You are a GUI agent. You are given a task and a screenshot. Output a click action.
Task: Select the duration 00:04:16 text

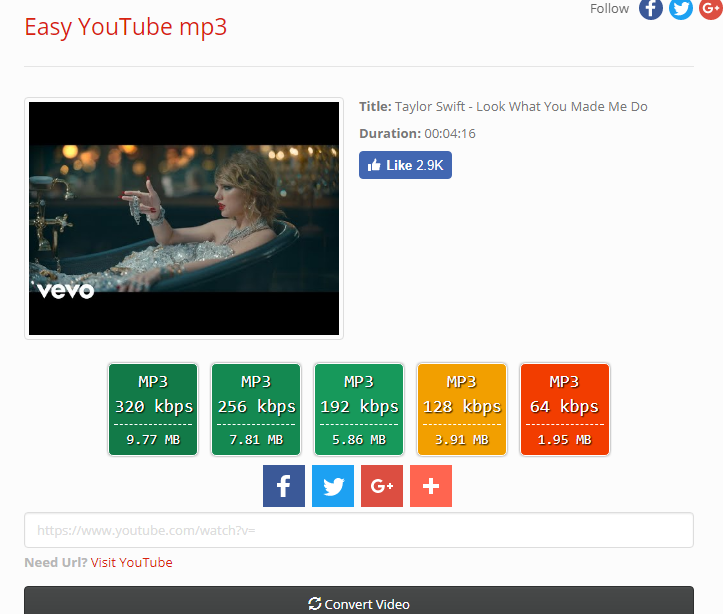(450, 134)
